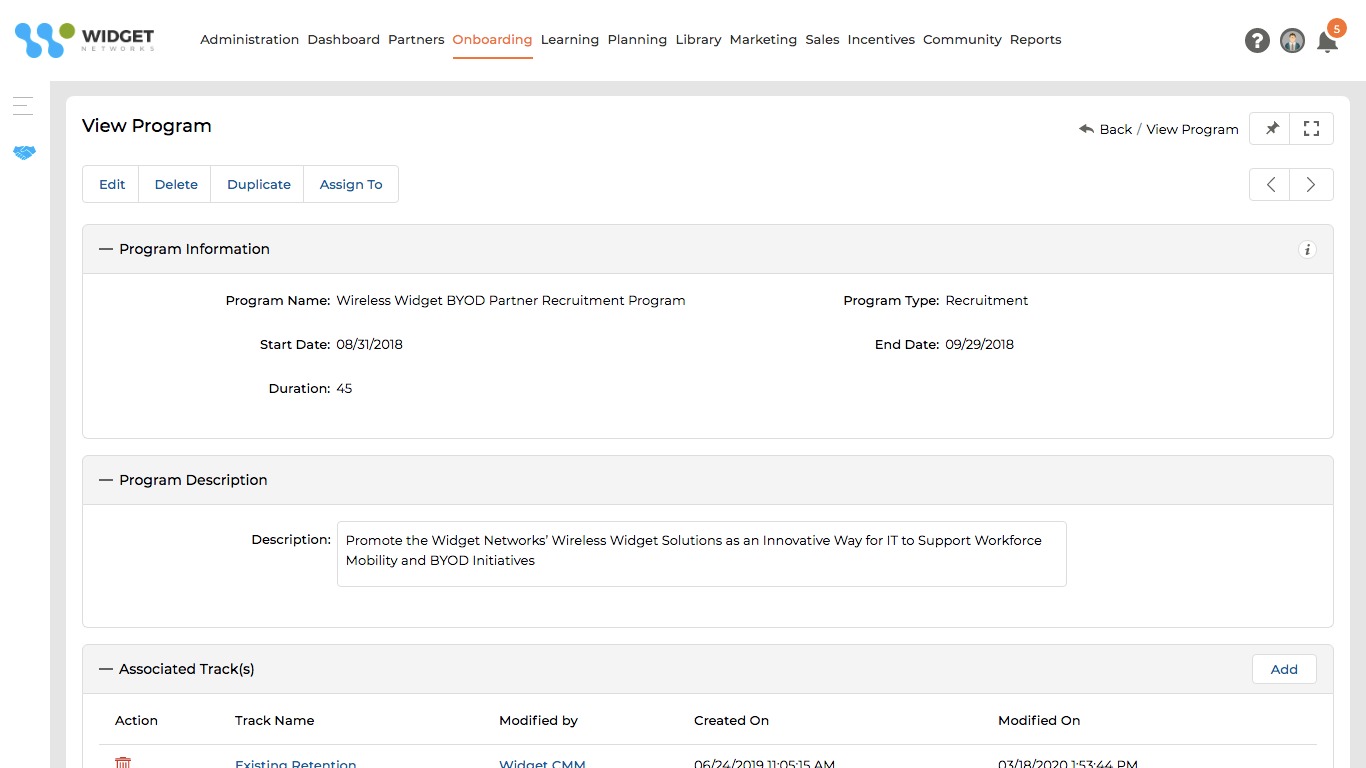Delete the Existing Retention track trash icon
This screenshot has width=1366, height=768.
tap(123, 763)
